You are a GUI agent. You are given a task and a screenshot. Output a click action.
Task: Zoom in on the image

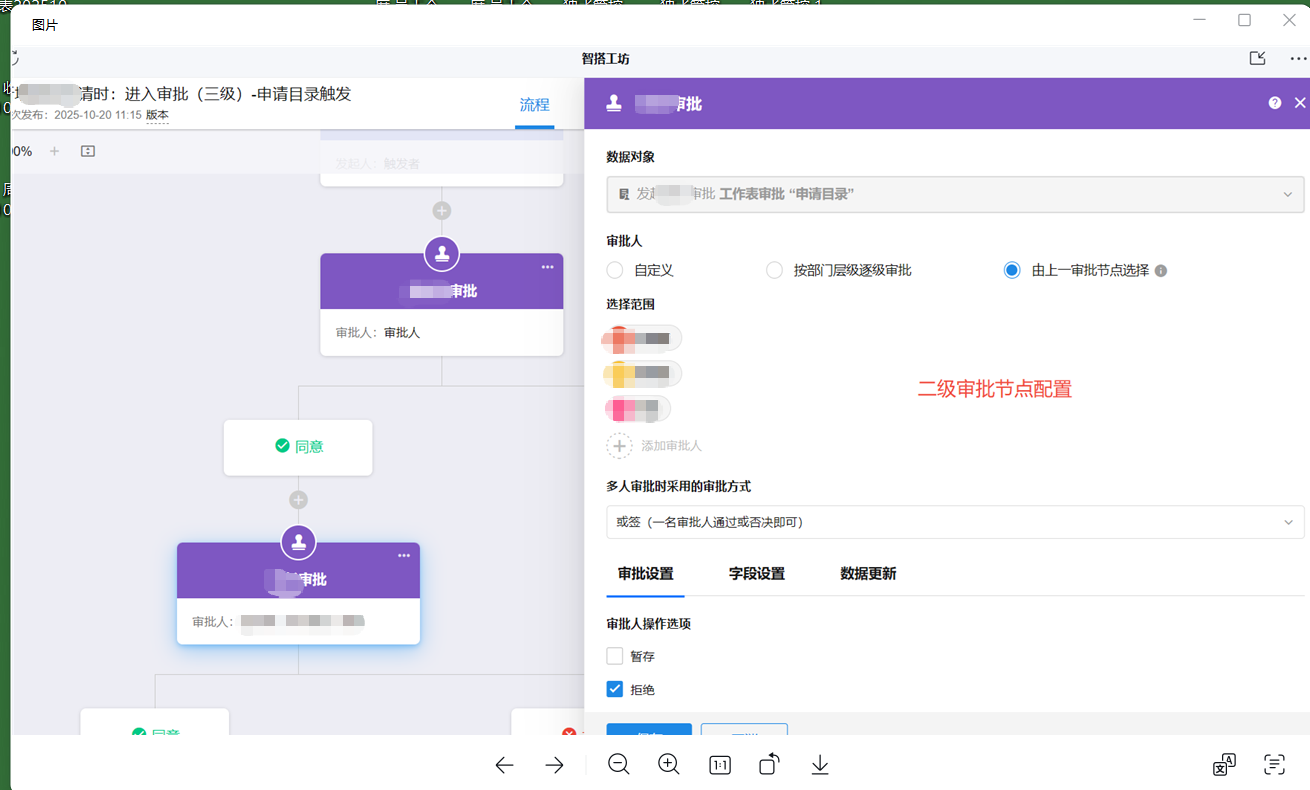click(x=669, y=765)
